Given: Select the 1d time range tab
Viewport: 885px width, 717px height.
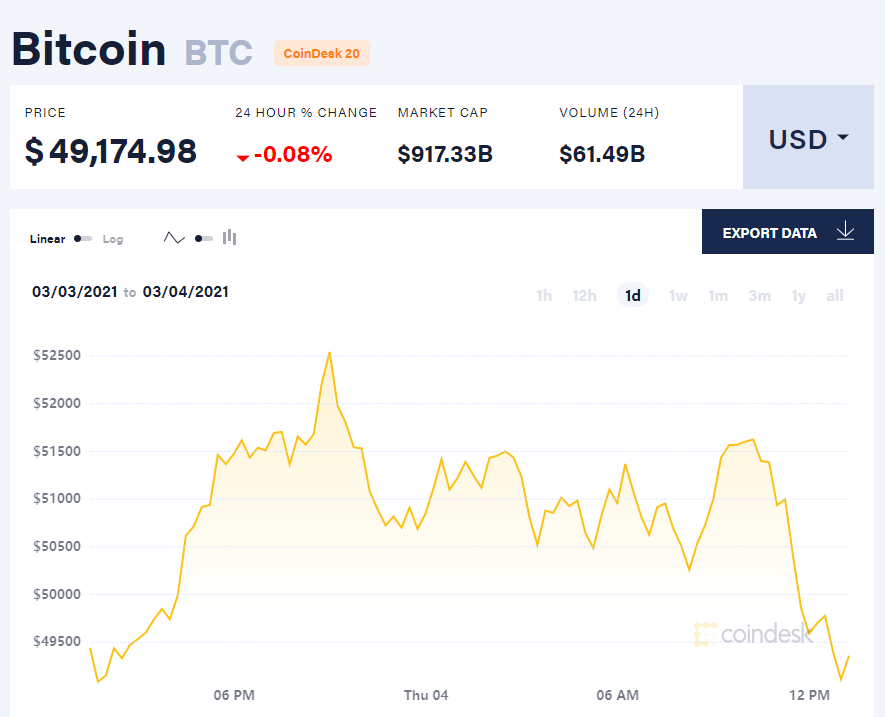Looking at the screenshot, I should click(x=633, y=295).
